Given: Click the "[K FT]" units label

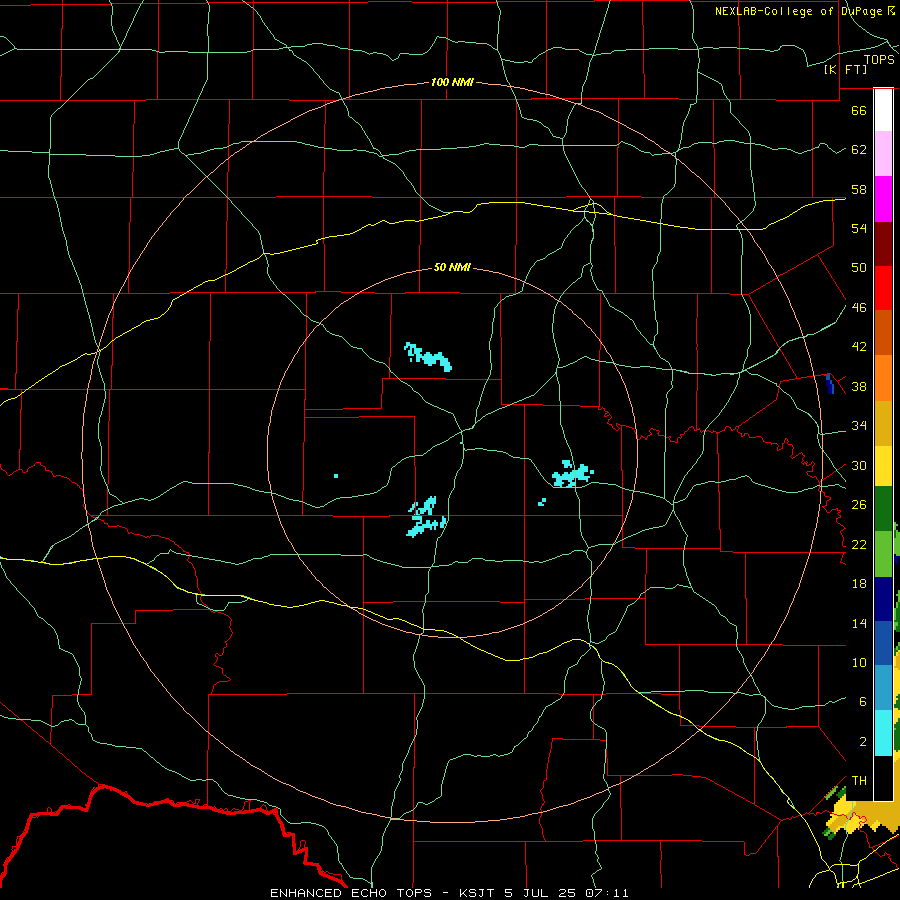Looking at the screenshot, I should (x=845, y=69).
